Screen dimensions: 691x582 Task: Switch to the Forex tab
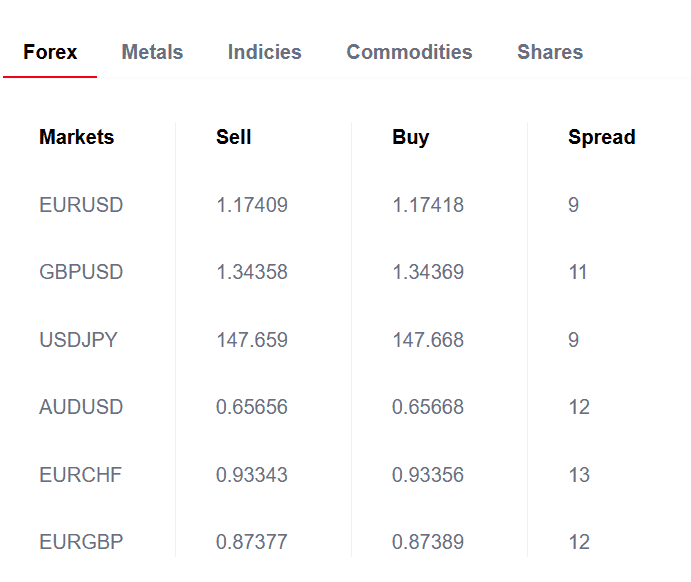click(50, 52)
